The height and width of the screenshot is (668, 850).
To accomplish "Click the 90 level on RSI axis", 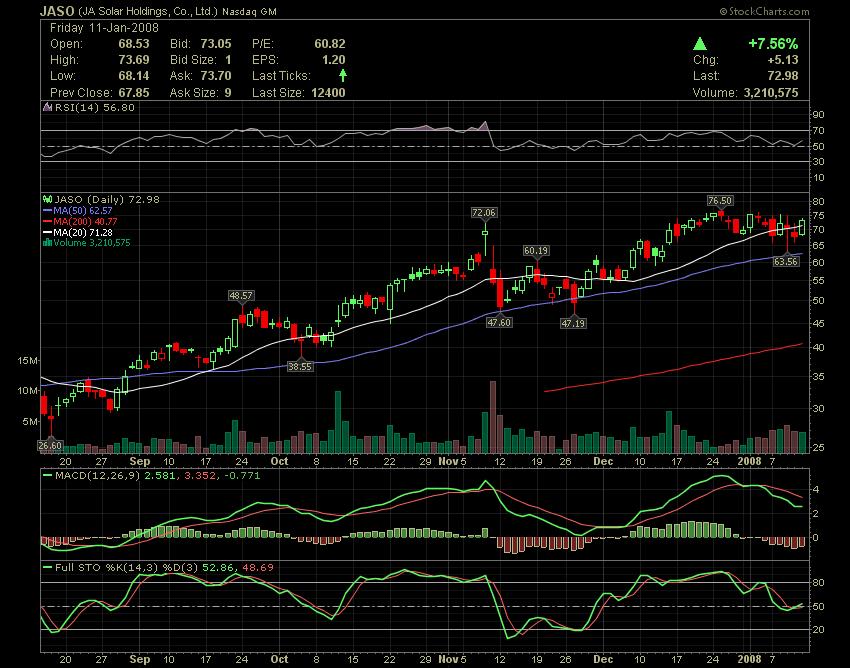I will coord(818,115).
